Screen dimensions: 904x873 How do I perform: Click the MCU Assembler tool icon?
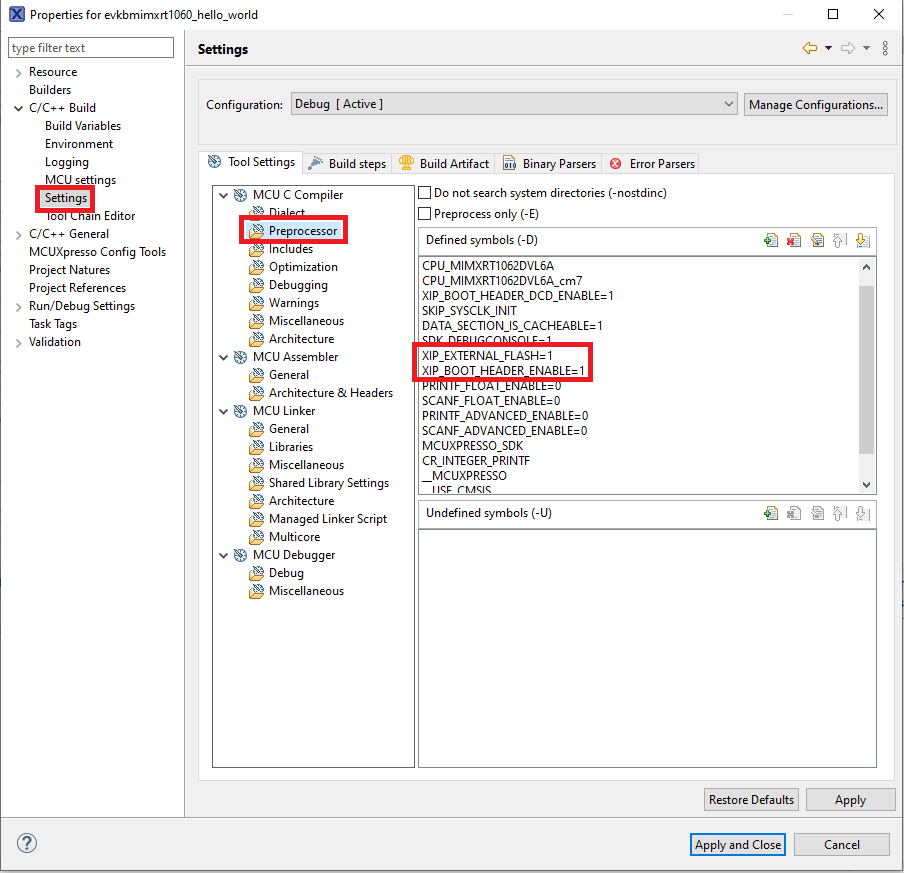(240, 357)
